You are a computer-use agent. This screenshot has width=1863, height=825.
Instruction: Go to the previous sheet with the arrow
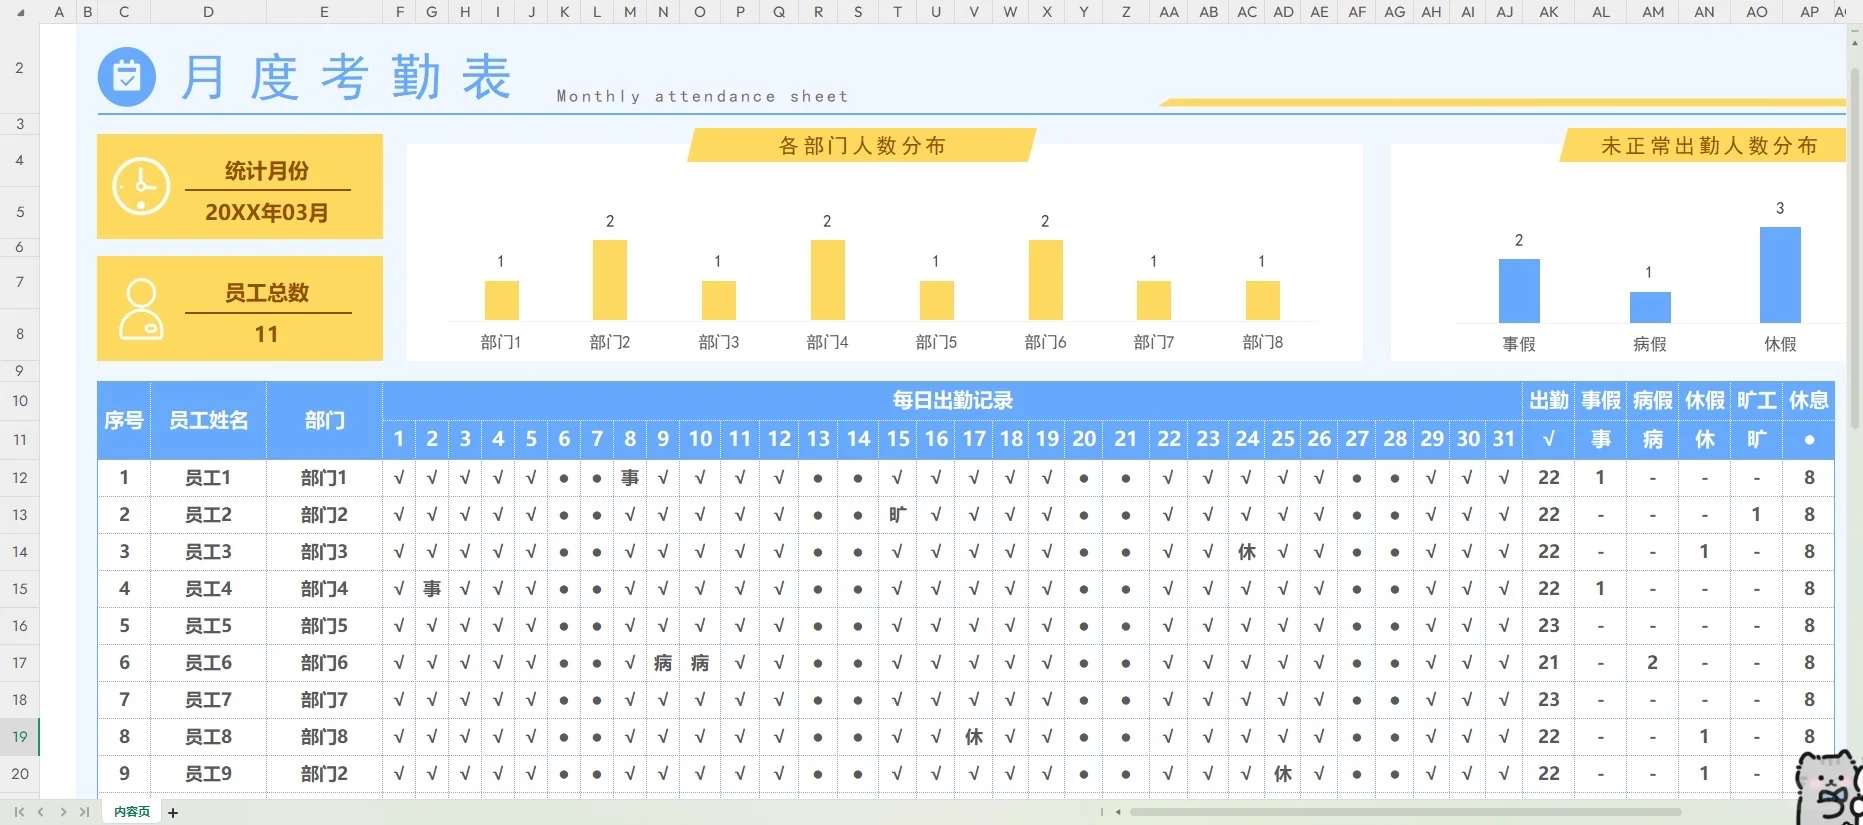coord(41,812)
